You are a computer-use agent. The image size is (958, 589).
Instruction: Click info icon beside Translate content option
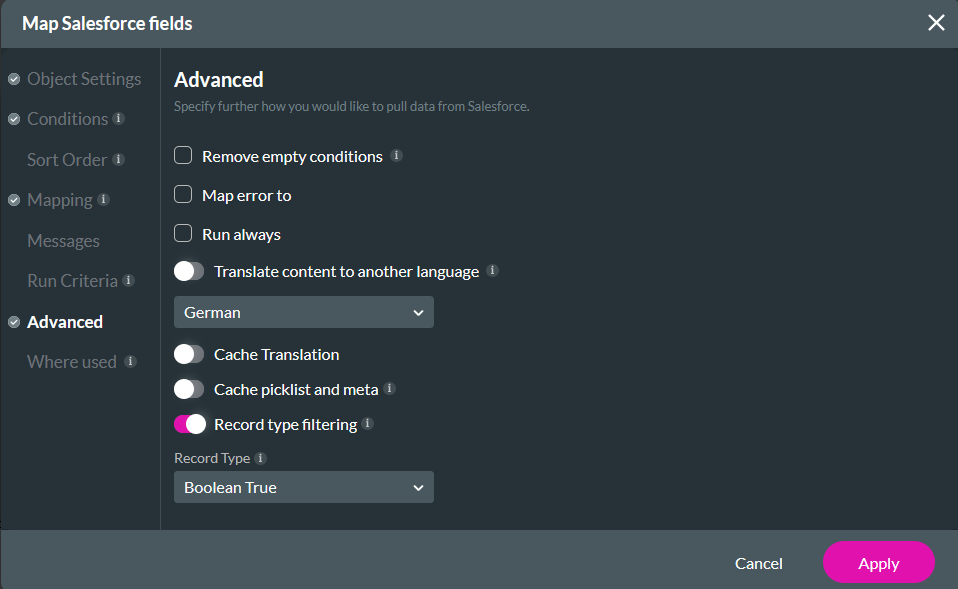click(492, 270)
